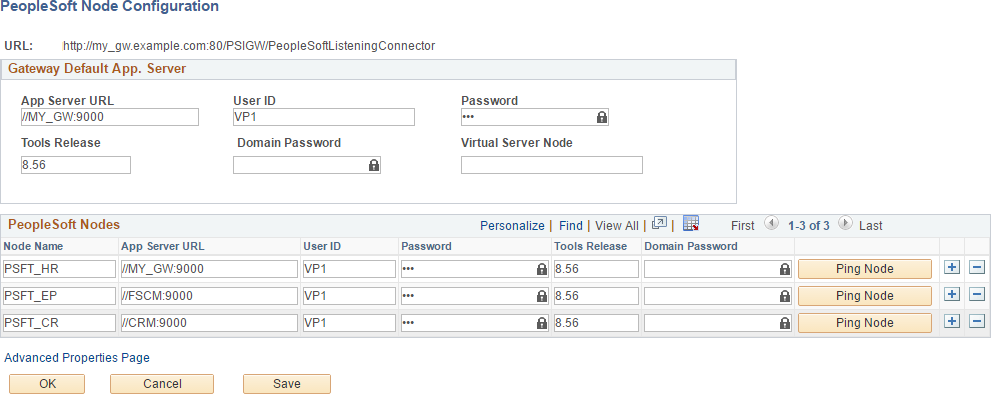Click the Domain Password column header
The width and height of the screenshot is (991, 394).
[x=691, y=246]
